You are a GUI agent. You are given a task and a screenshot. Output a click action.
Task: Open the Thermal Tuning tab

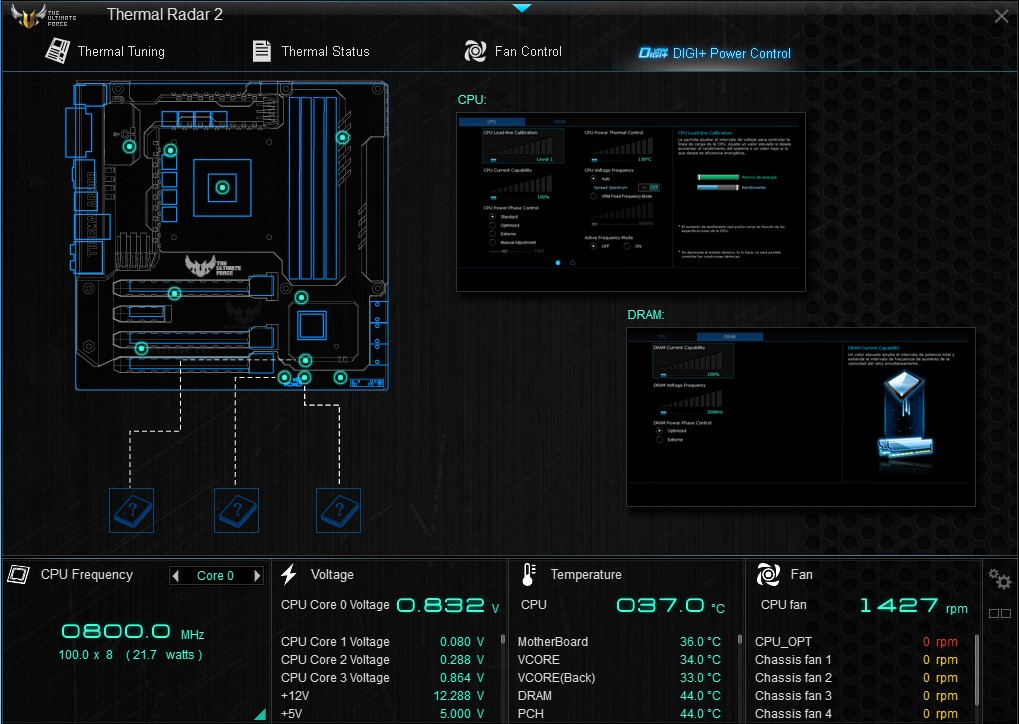tap(105, 51)
